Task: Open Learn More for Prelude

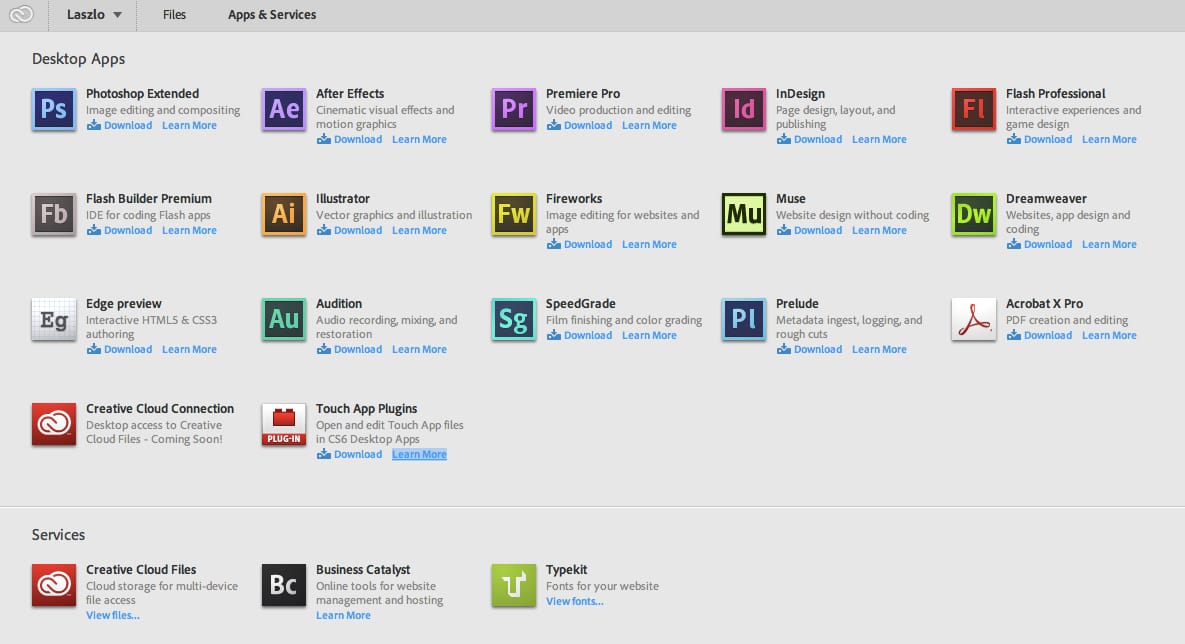Action: click(x=879, y=349)
